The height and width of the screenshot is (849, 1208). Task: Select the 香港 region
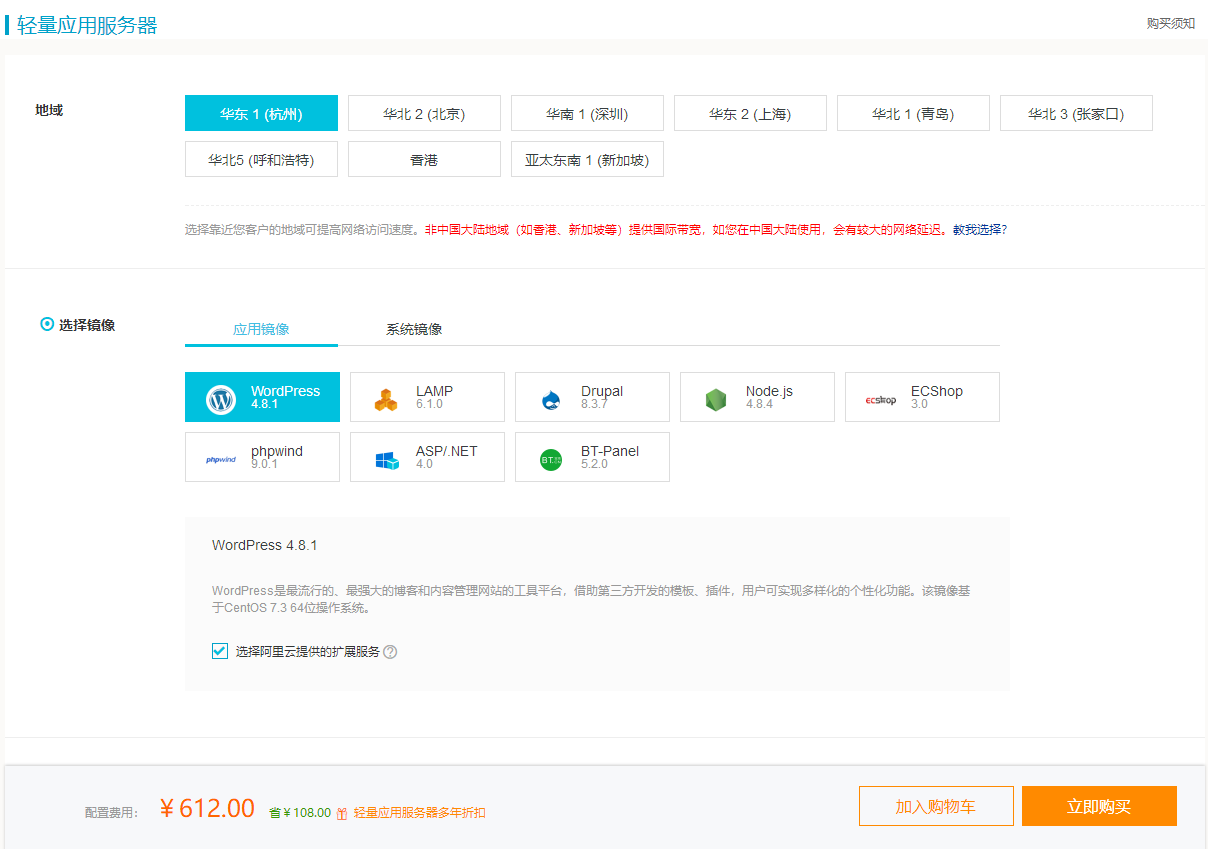[424, 159]
